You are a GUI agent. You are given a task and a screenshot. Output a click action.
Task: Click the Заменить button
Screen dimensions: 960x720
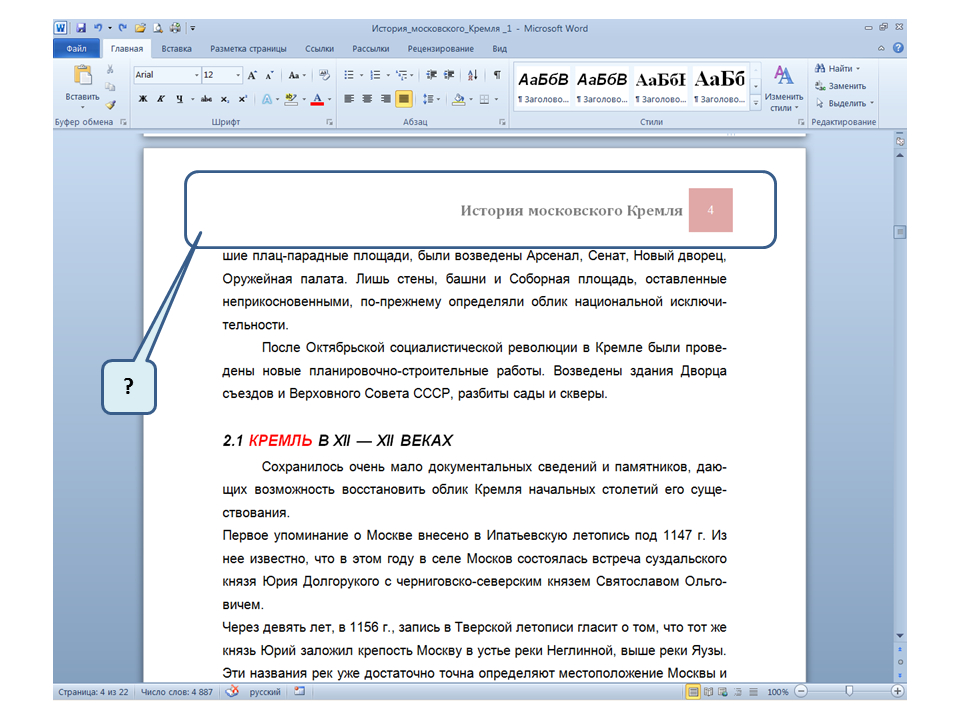coord(845,86)
